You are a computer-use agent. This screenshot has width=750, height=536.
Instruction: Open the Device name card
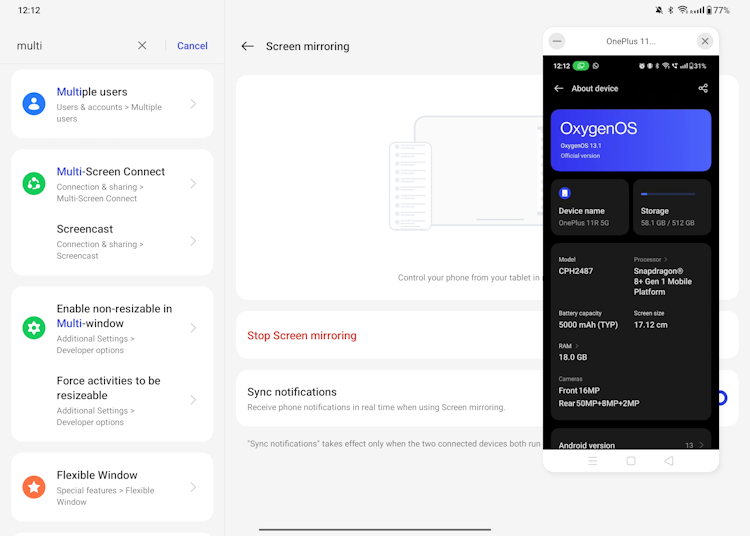click(590, 207)
